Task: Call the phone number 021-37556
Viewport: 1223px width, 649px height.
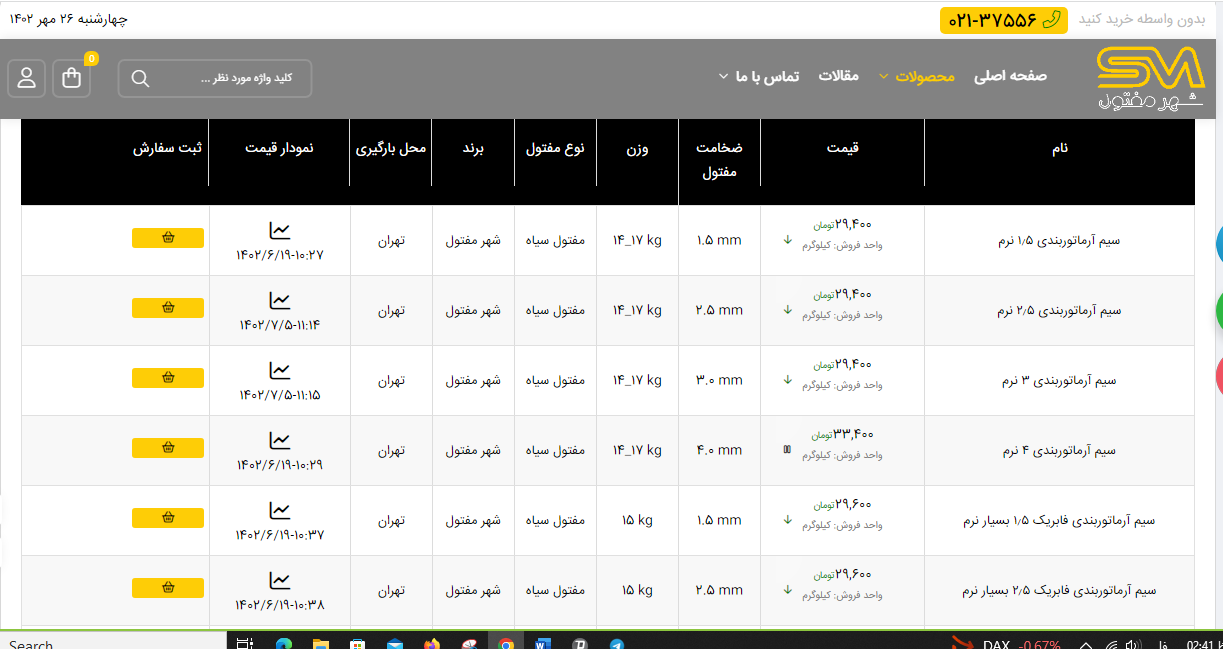Action: 1003,20
